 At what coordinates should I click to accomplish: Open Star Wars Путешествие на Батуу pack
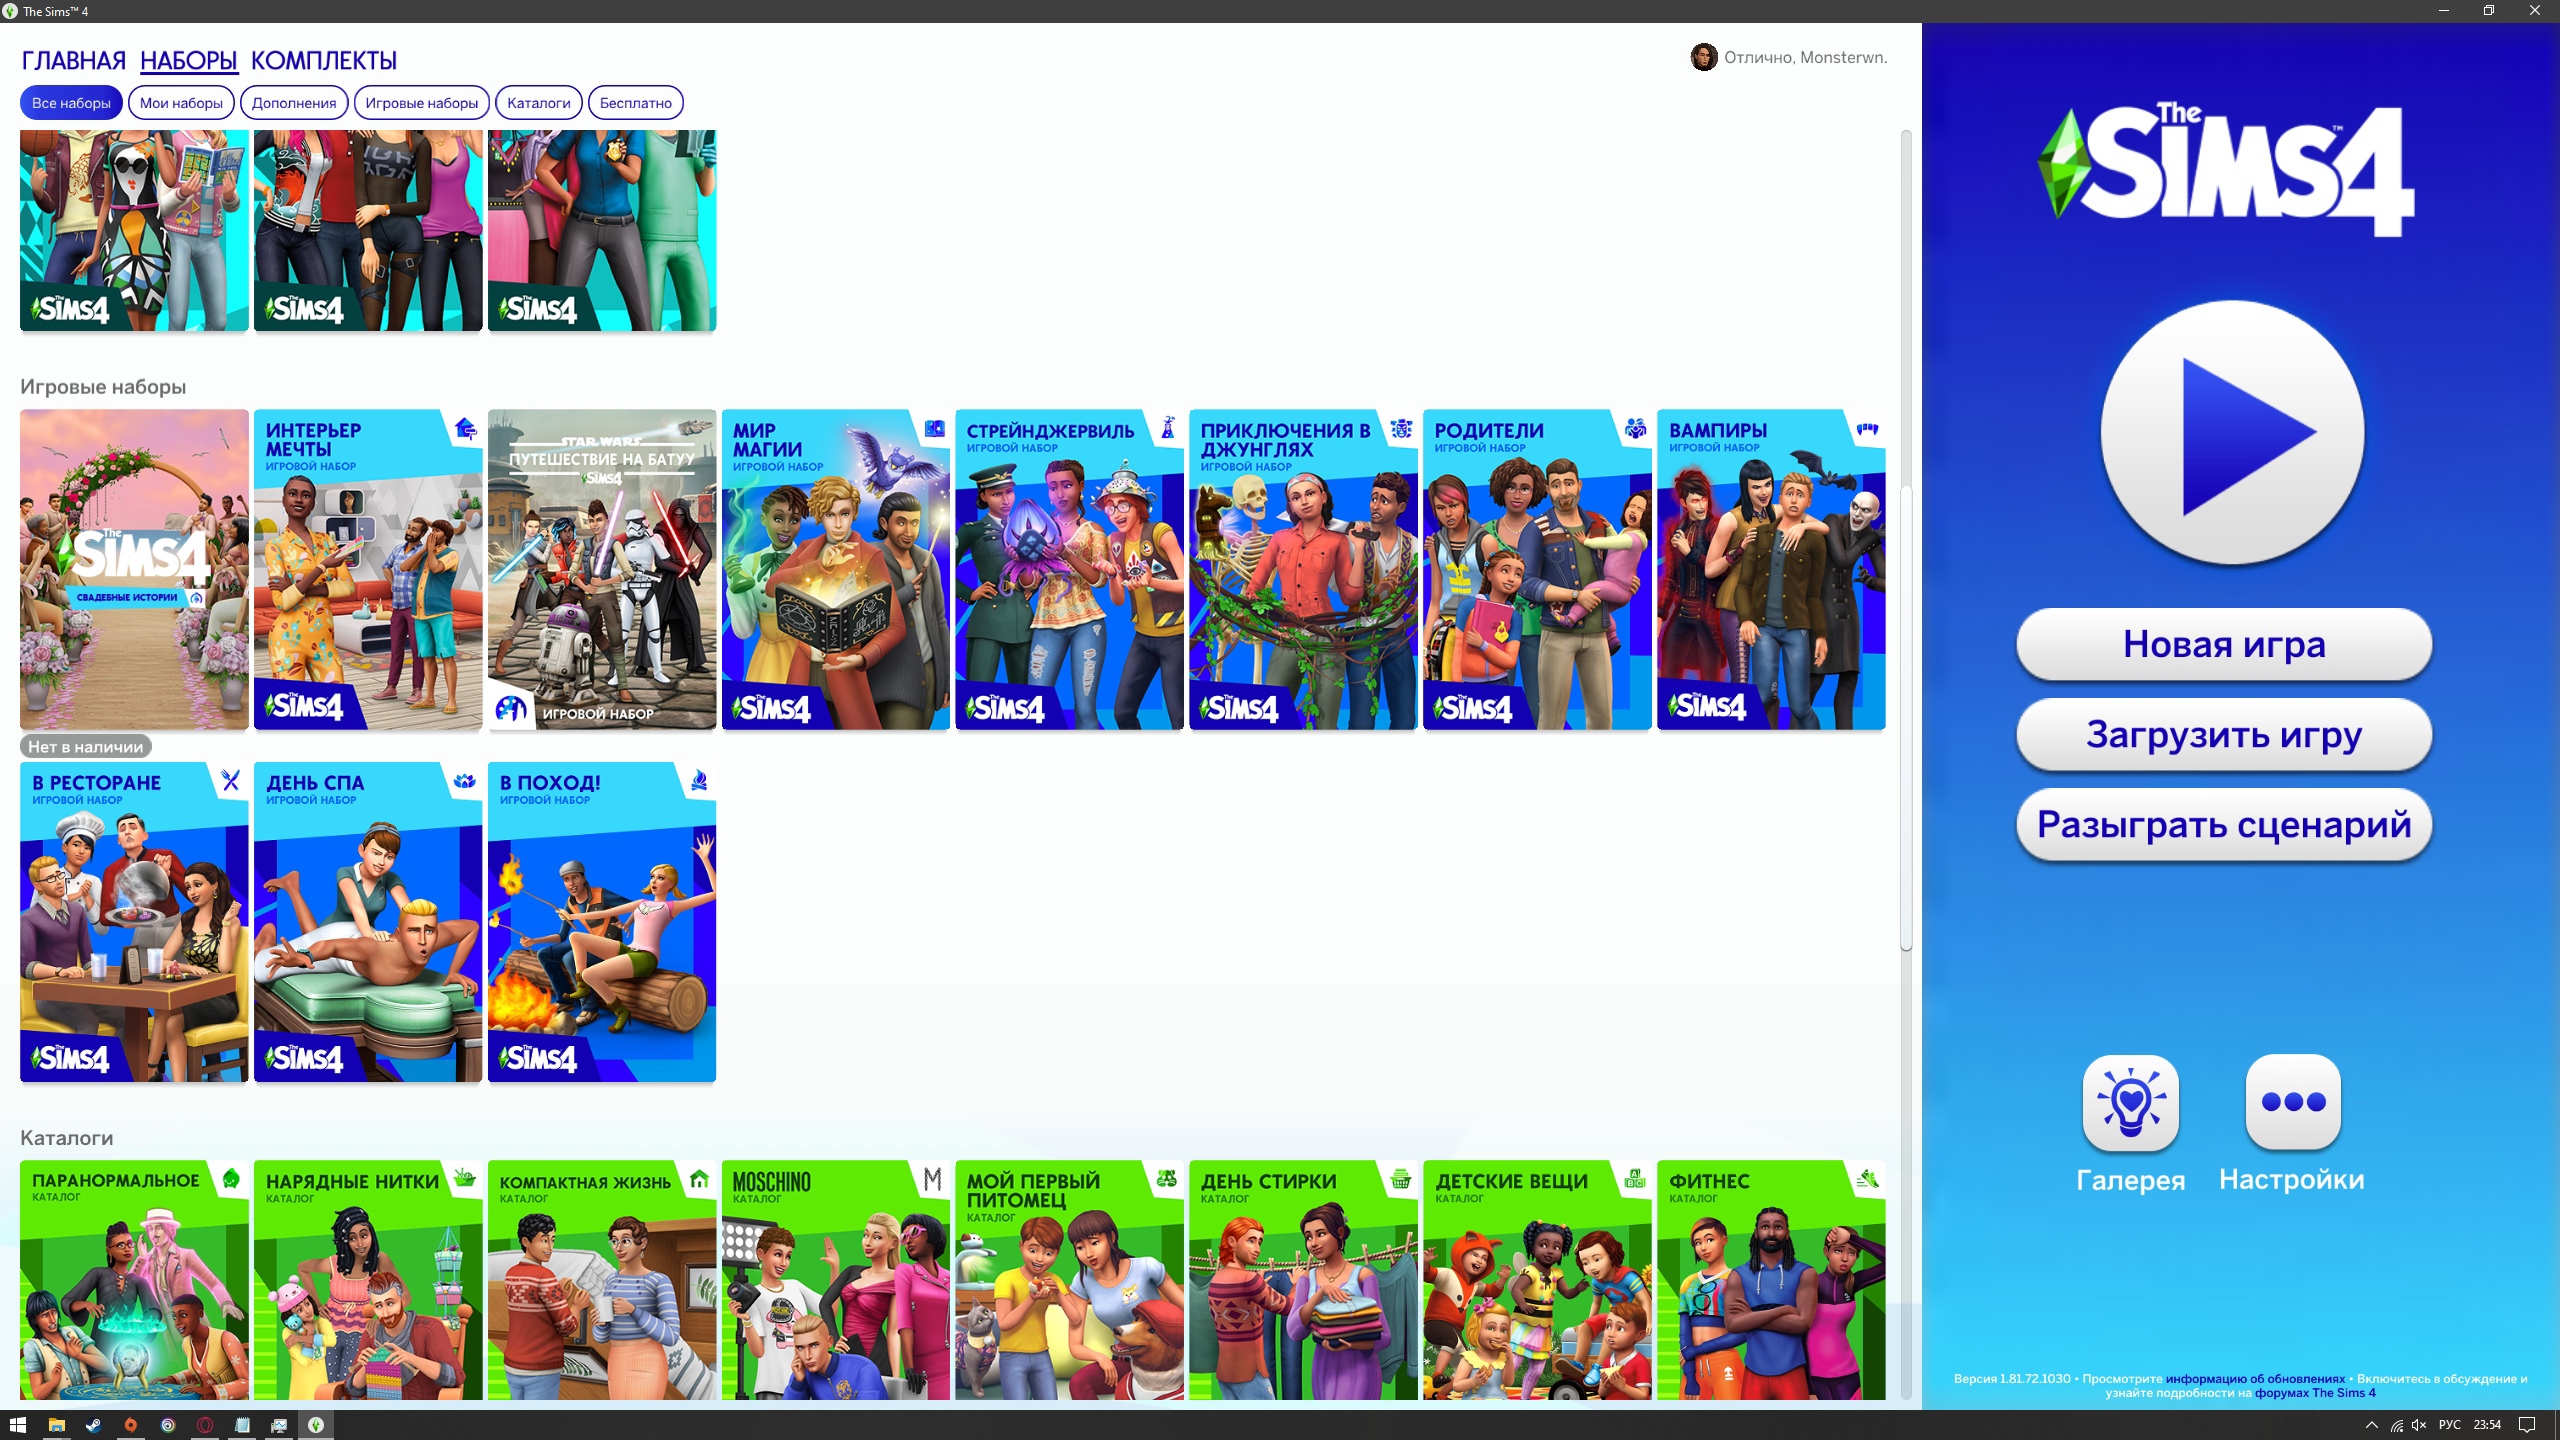coord(602,569)
